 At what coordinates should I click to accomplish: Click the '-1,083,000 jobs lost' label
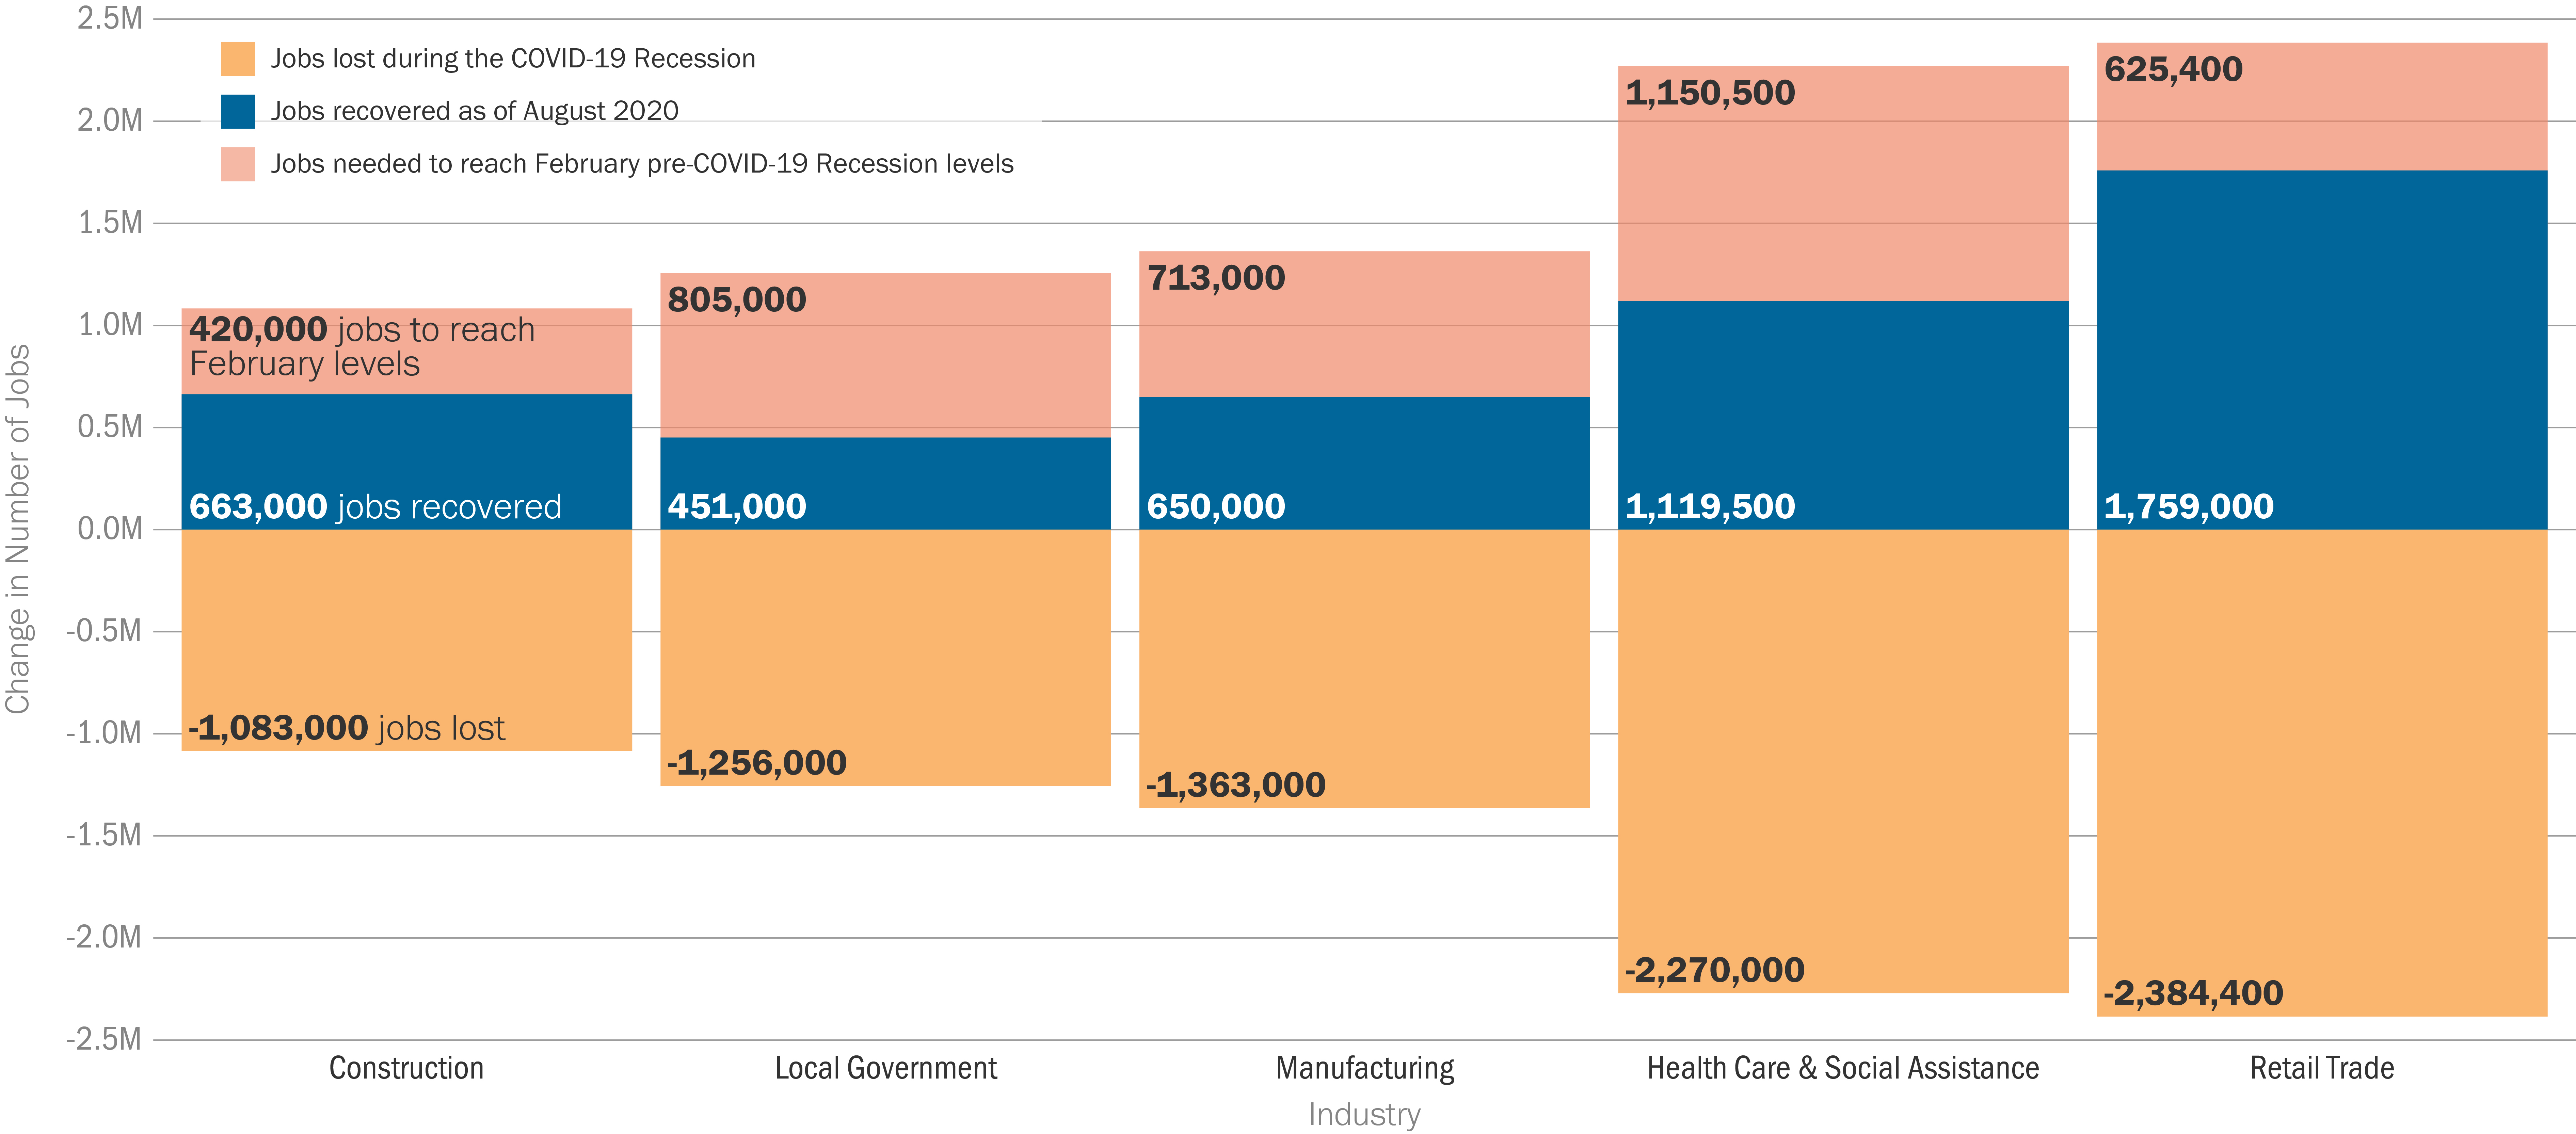347,728
